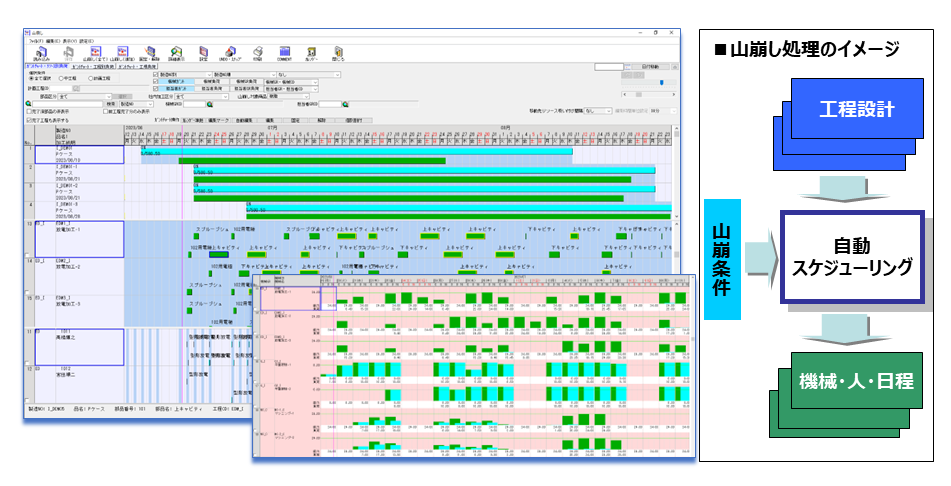The height and width of the screenshot is (486, 951).
Task: Click the small icon right of 日付移動 button
Action: click(674, 67)
